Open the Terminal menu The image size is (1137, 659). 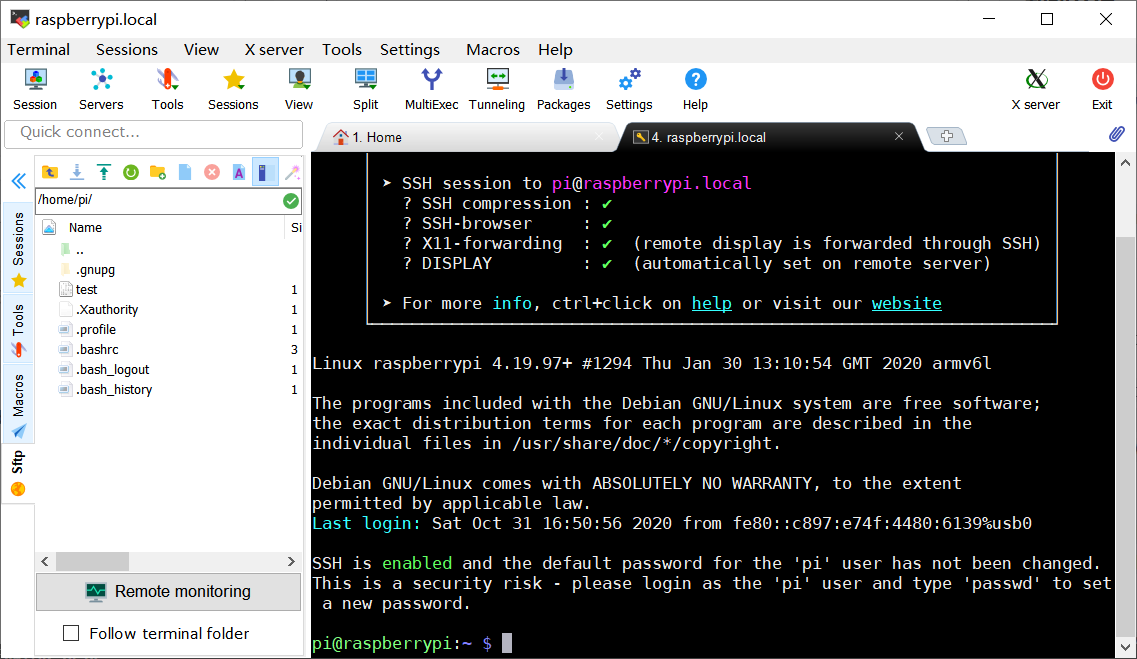(38, 49)
